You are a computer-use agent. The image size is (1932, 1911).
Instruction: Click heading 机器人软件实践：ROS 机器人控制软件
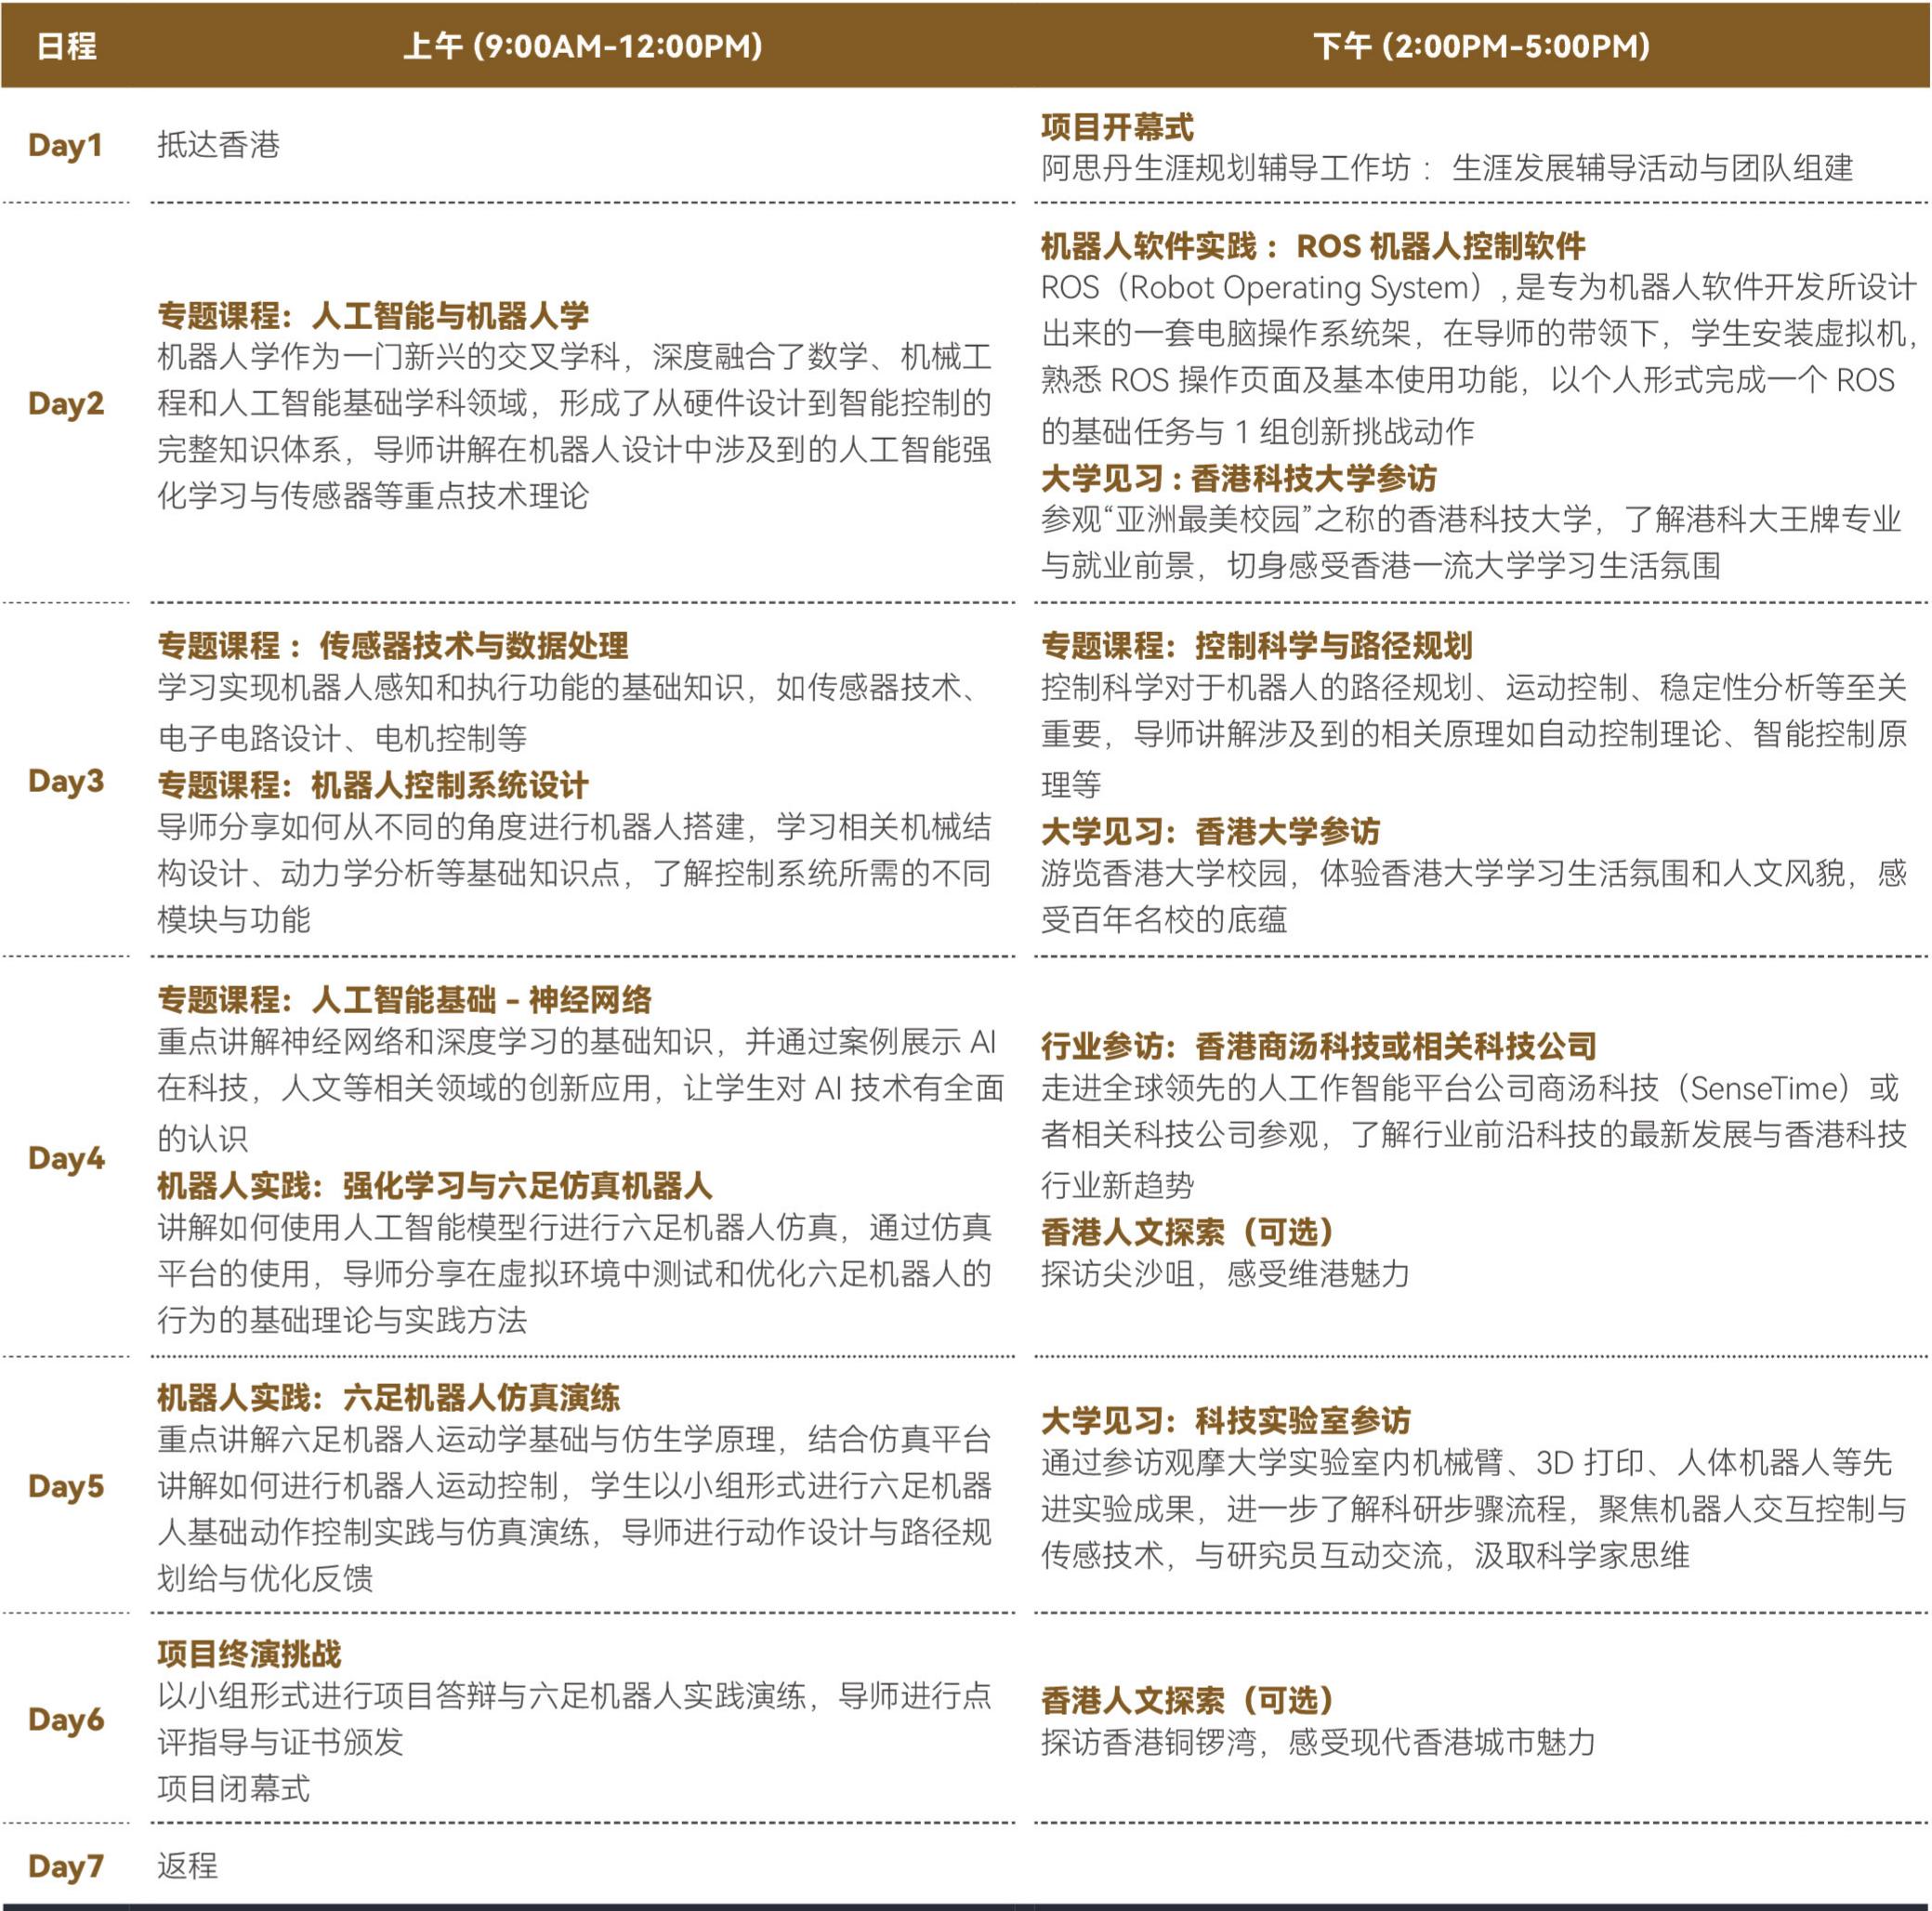[x=1313, y=246]
